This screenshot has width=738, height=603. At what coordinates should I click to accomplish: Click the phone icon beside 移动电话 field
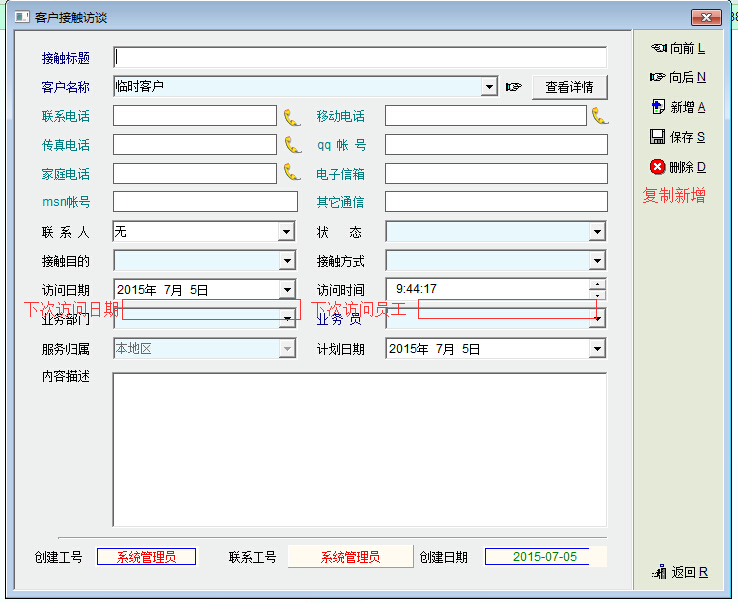click(600, 116)
